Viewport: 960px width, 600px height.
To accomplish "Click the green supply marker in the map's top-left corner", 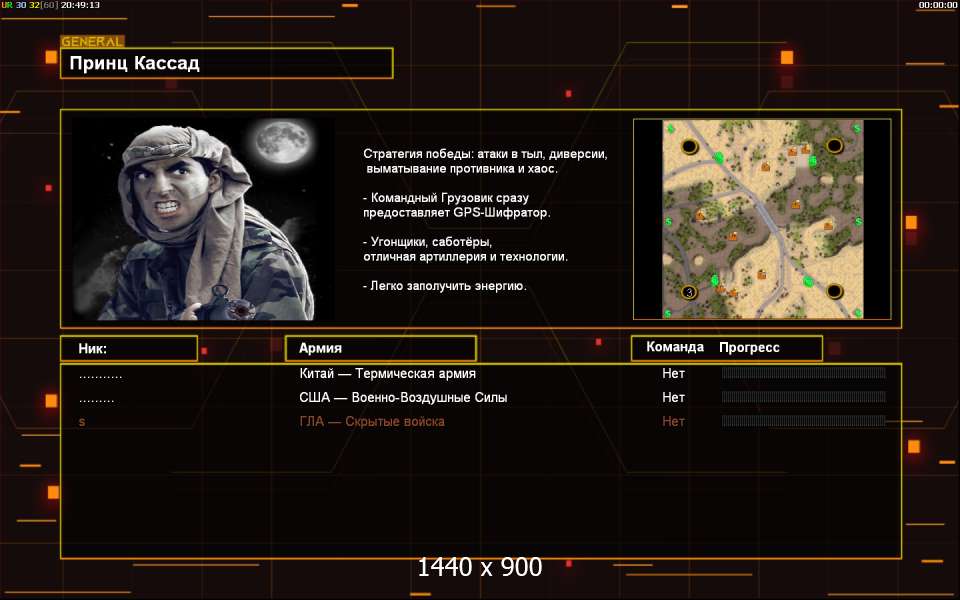I will [x=669, y=128].
